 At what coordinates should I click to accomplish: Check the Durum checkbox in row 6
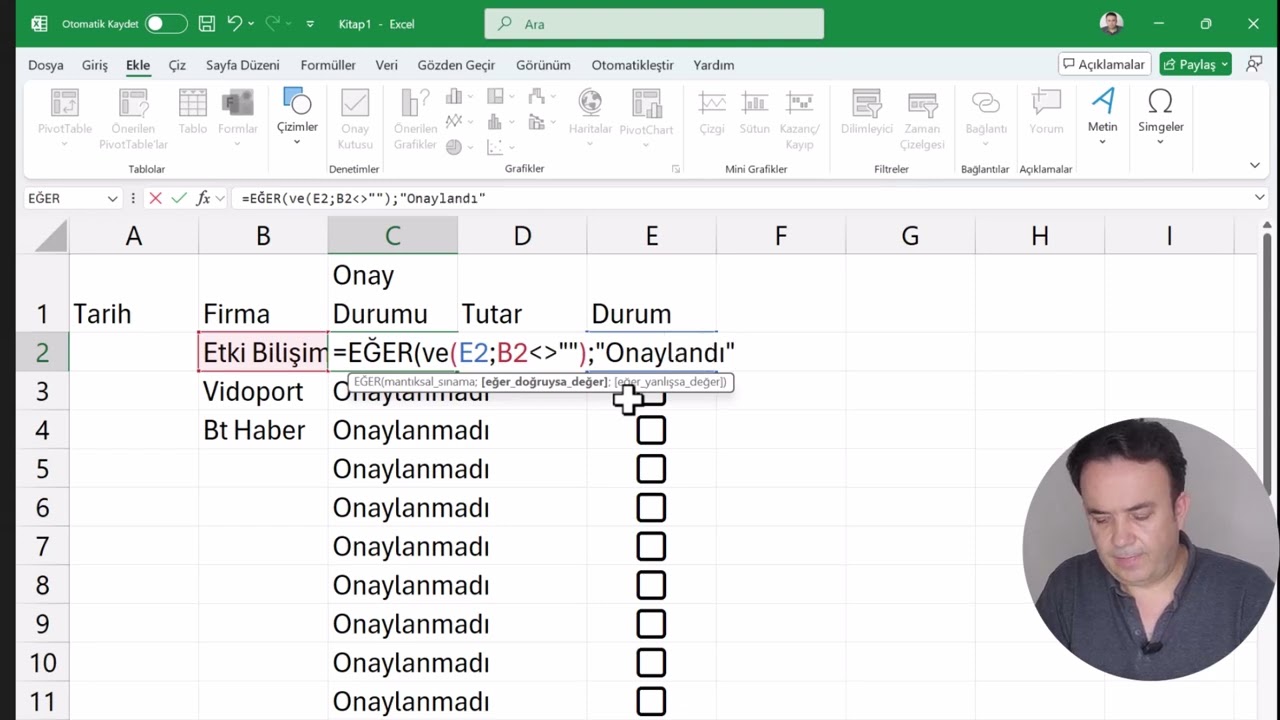point(651,508)
